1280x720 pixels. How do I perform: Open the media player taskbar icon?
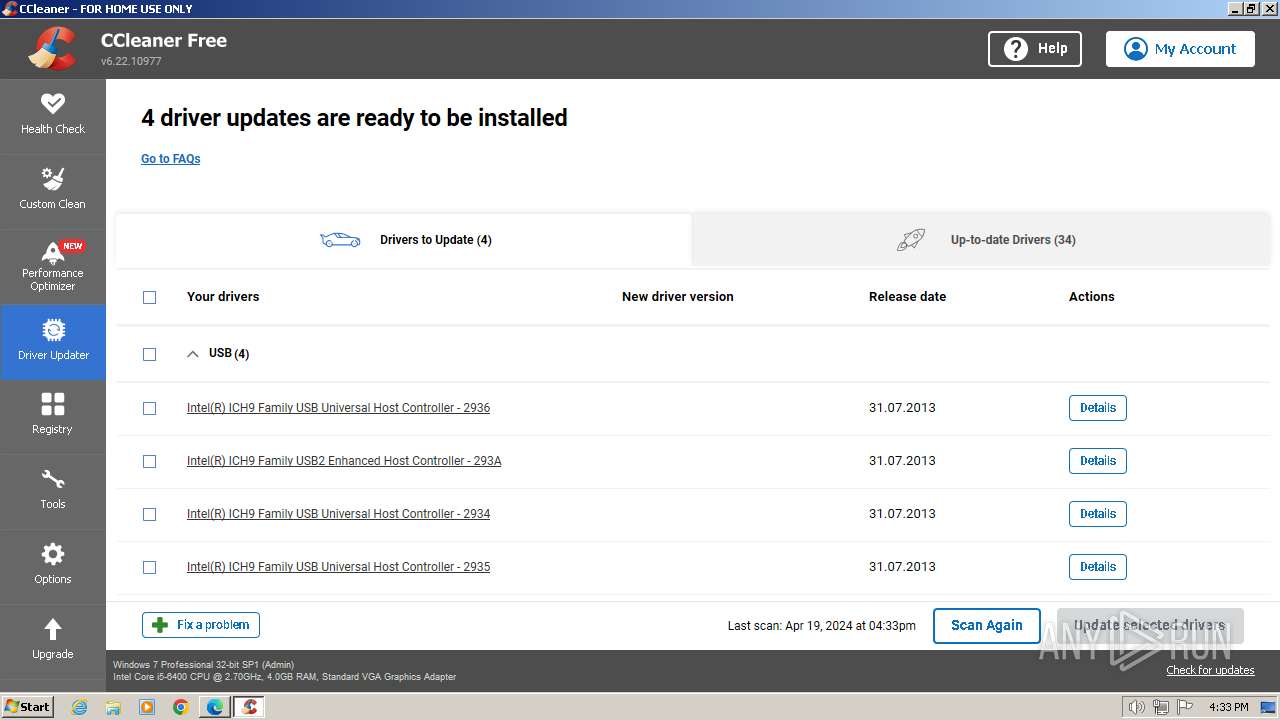tap(147, 707)
